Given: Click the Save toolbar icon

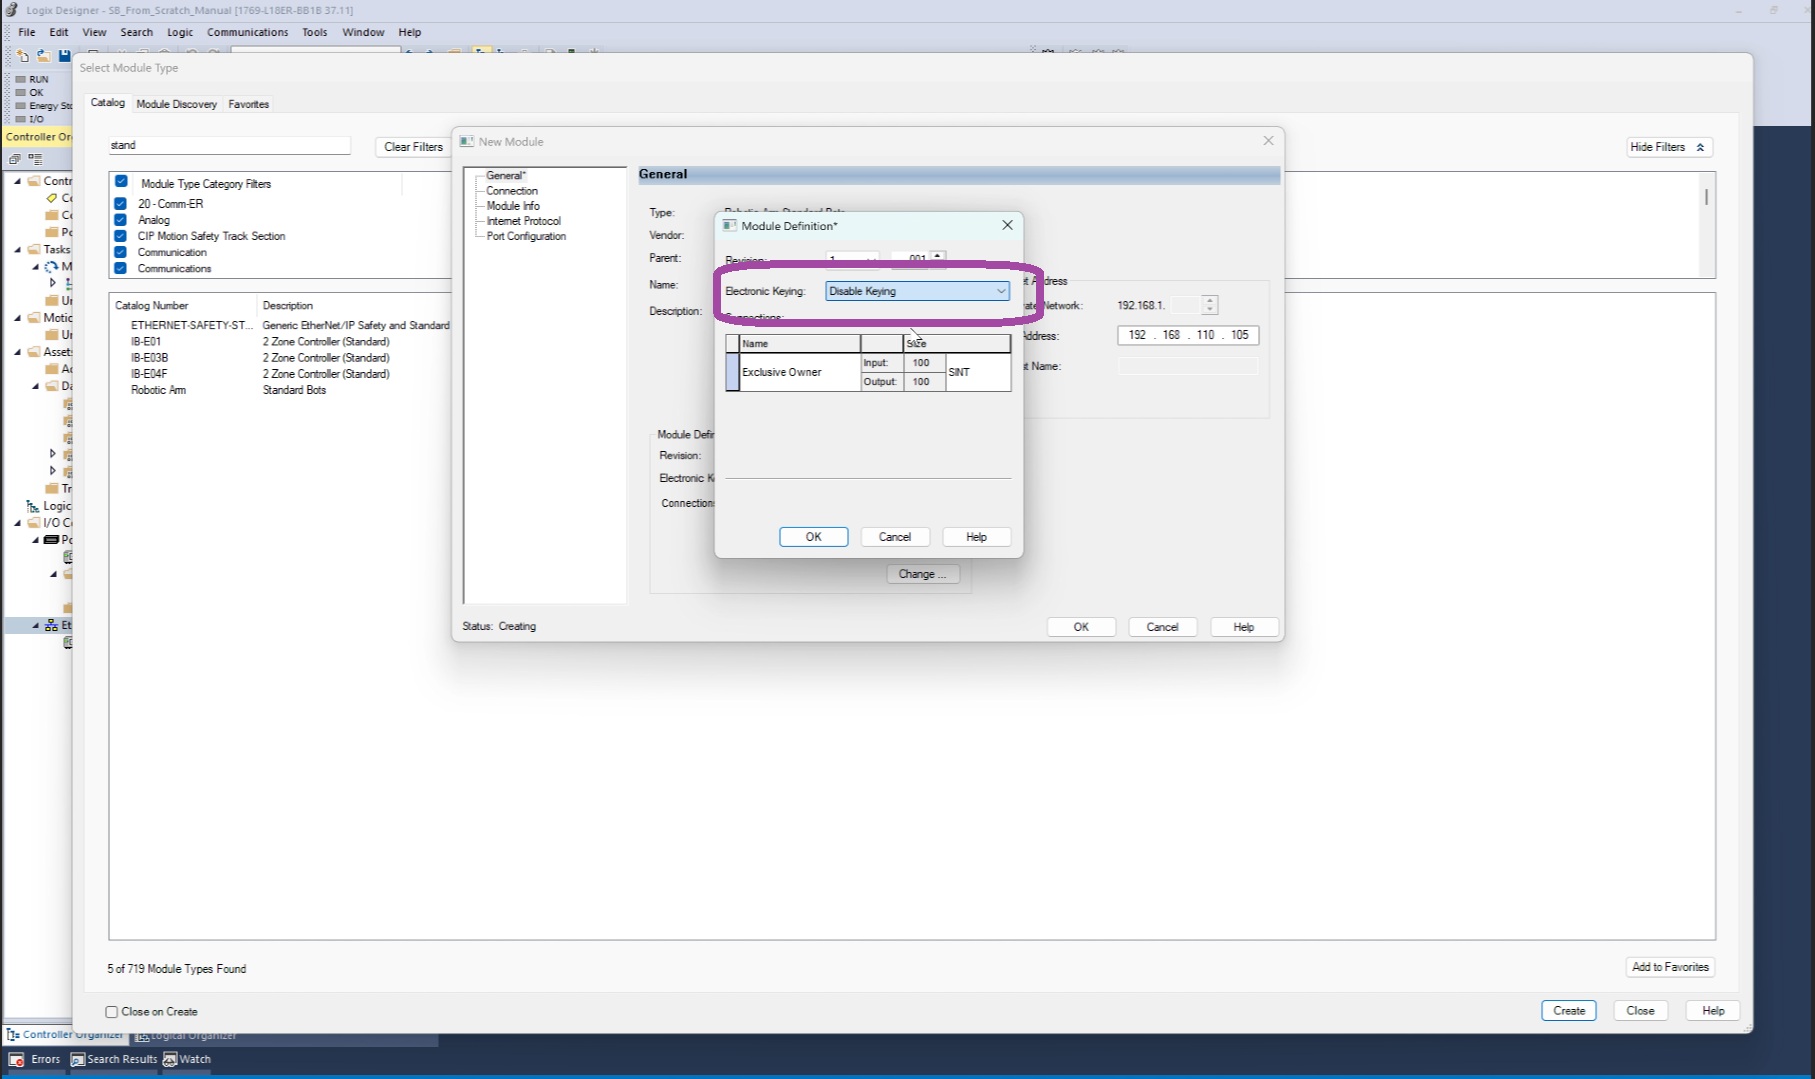Looking at the screenshot, I should pyautogui.click(x=64, y=56).
